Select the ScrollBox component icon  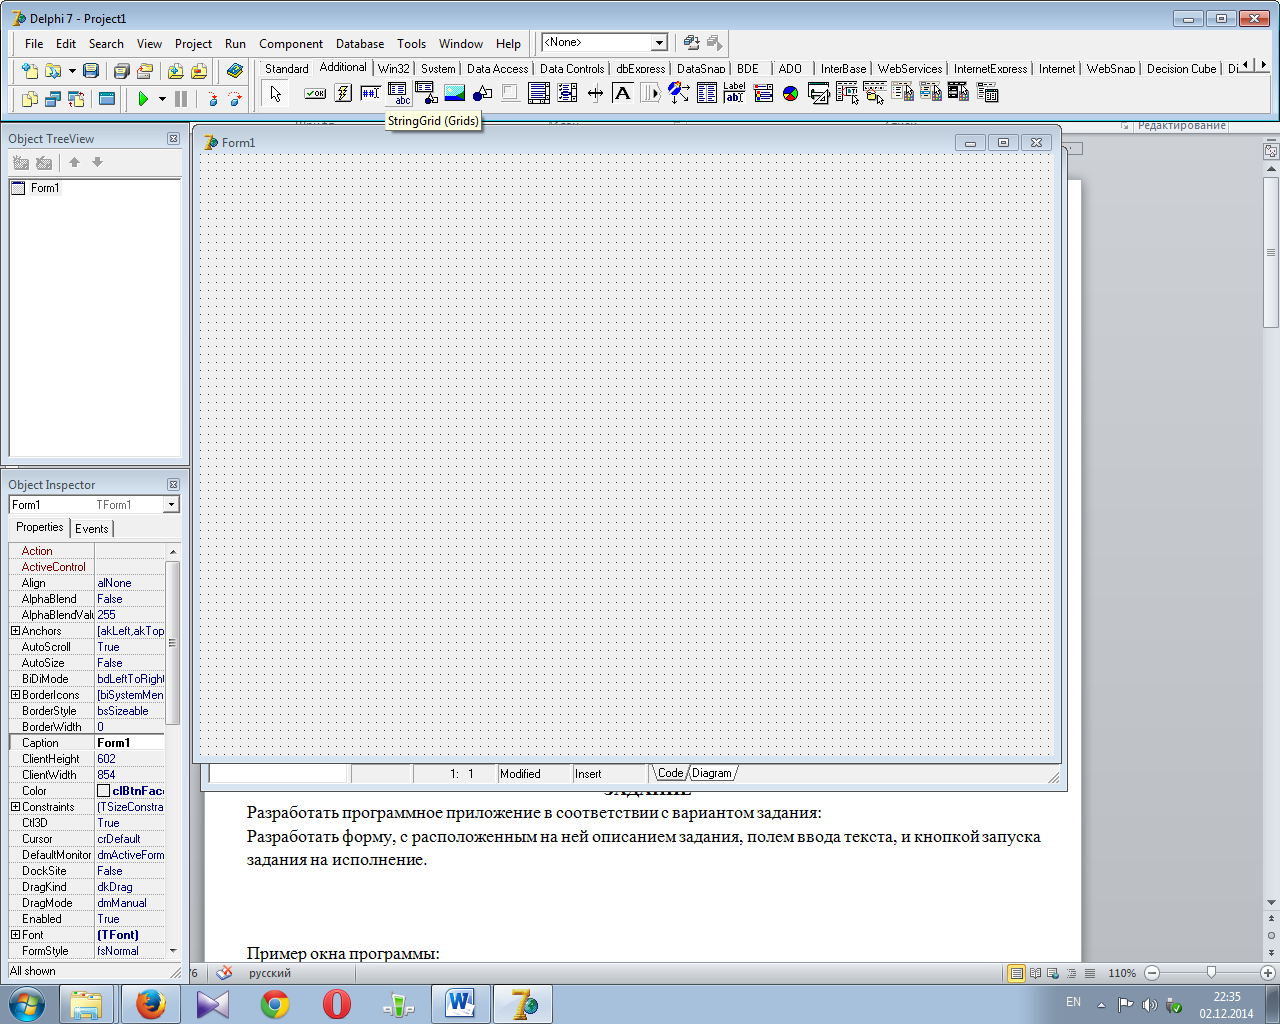click(538, 93)
